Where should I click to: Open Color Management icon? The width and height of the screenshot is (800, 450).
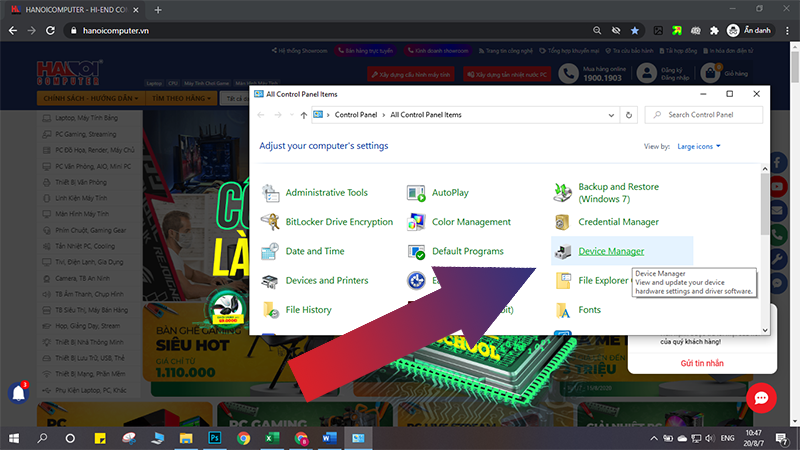click(x=416, y=222)
